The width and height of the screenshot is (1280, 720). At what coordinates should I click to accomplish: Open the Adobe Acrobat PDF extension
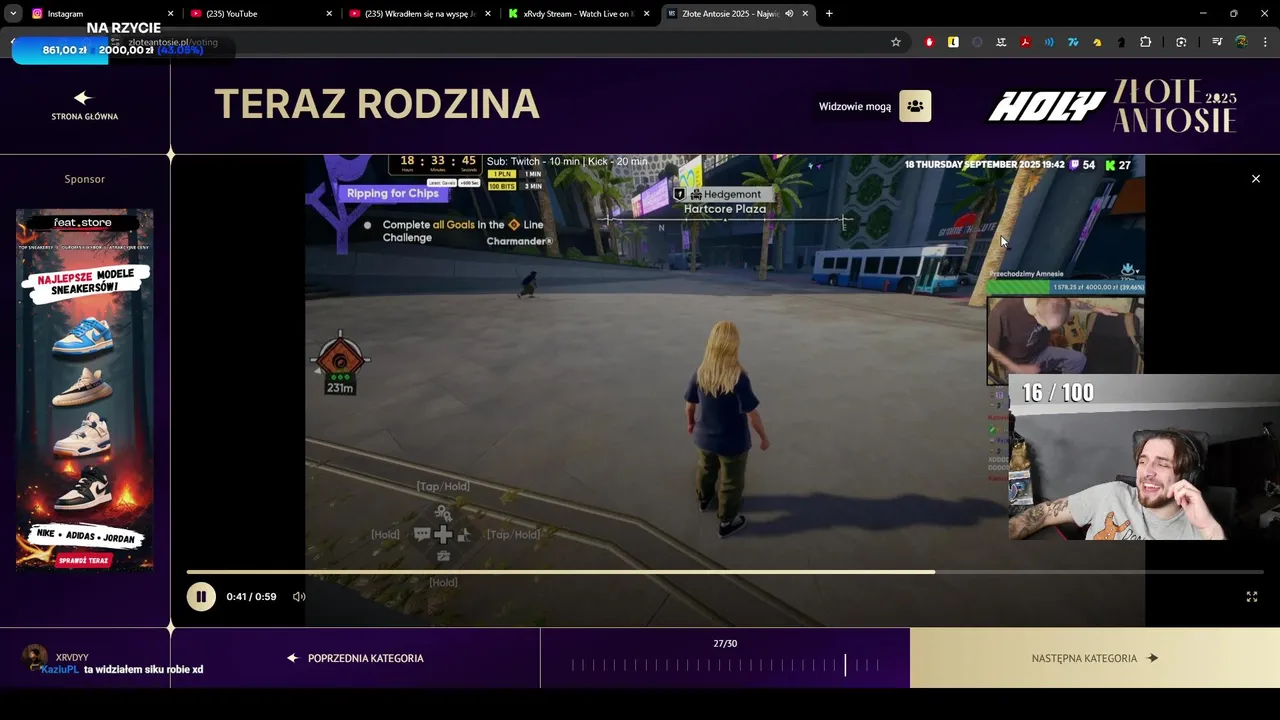(1025, 42)
